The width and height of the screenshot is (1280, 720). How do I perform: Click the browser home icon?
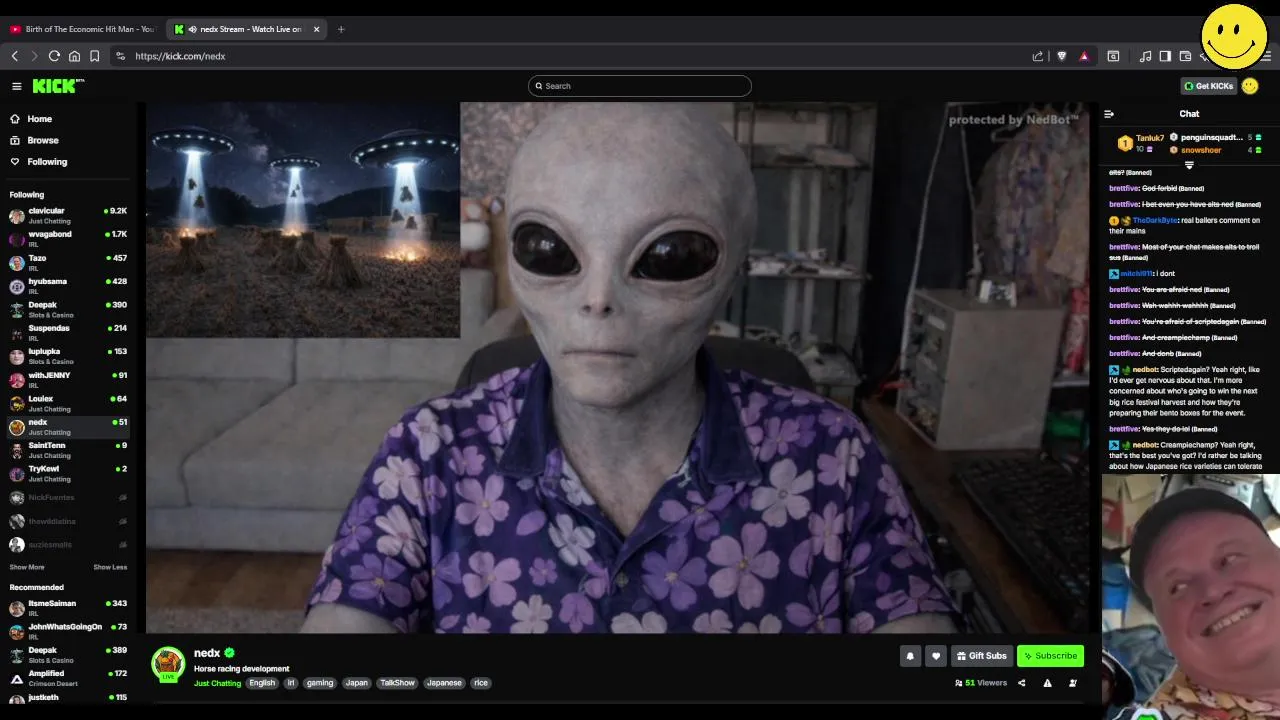74,56
